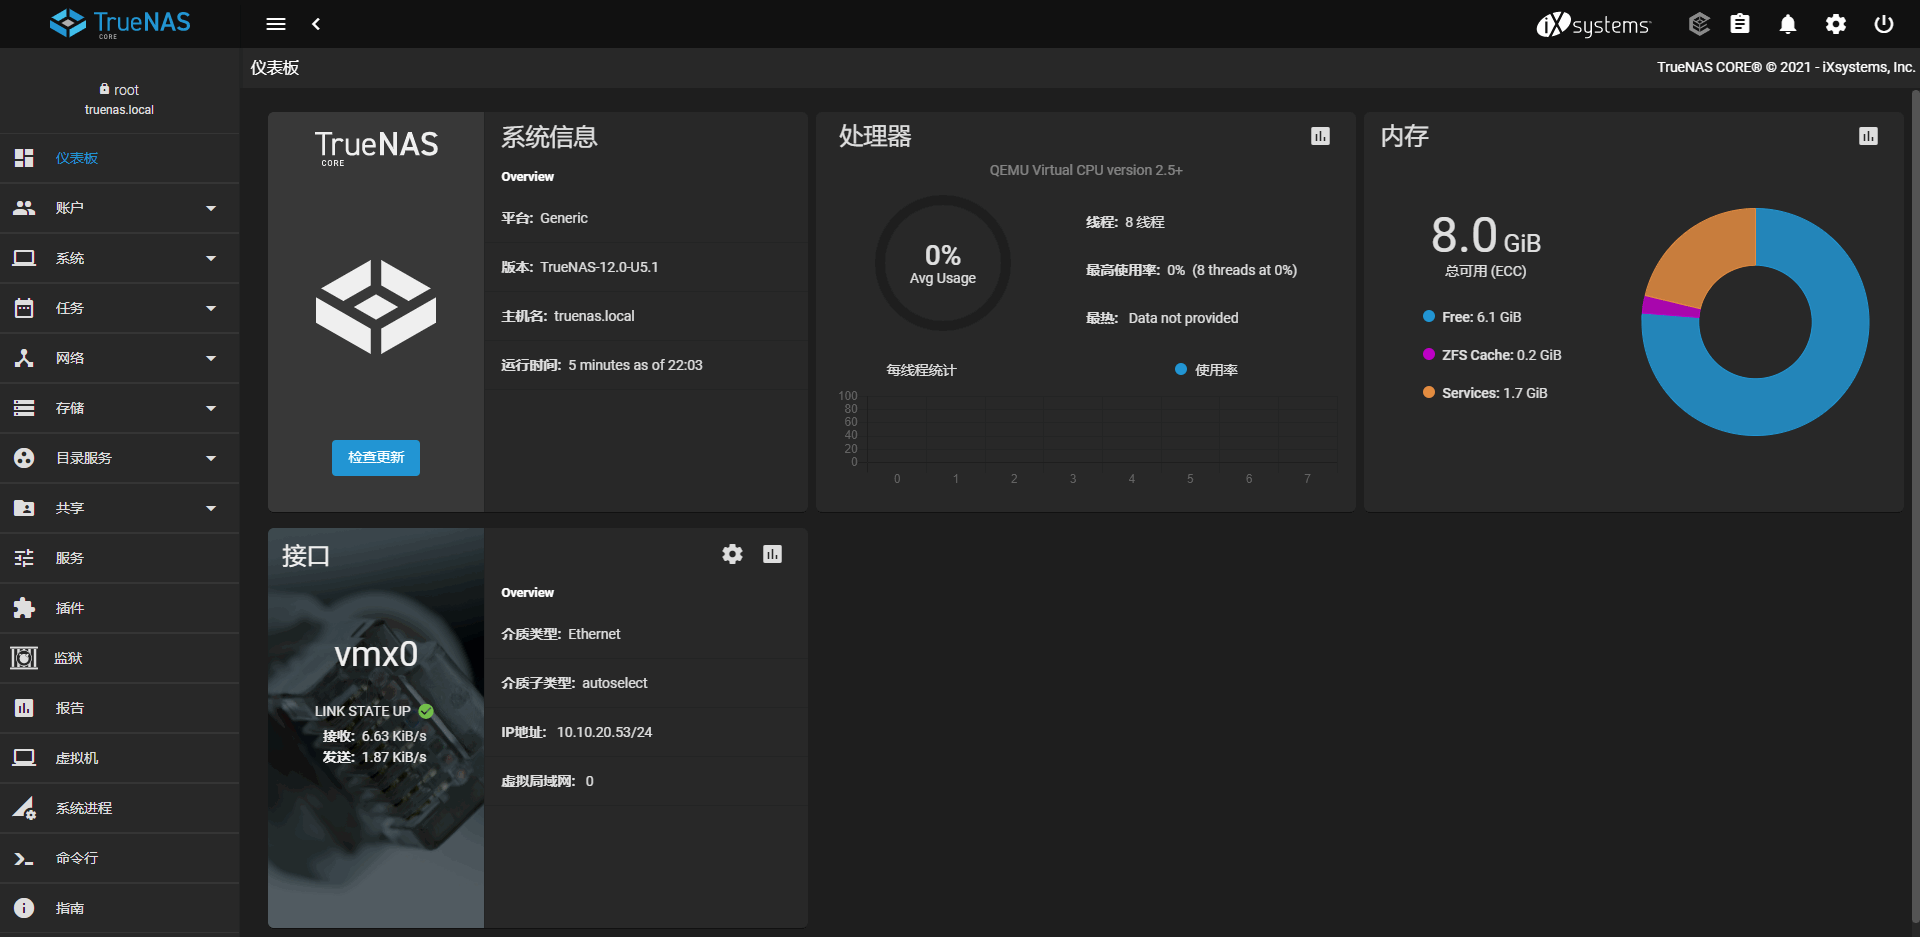Open 仪表板 dashboard menu item

point(120,158)
